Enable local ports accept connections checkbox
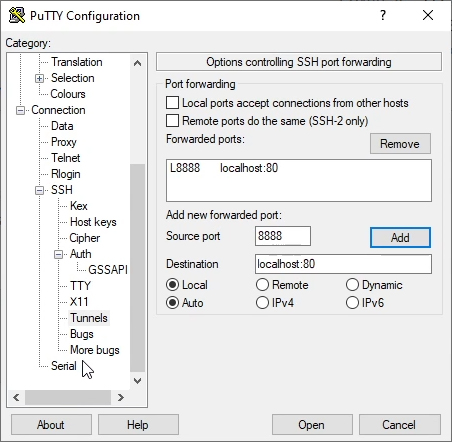The image size is (452, 442). (172, 103)
